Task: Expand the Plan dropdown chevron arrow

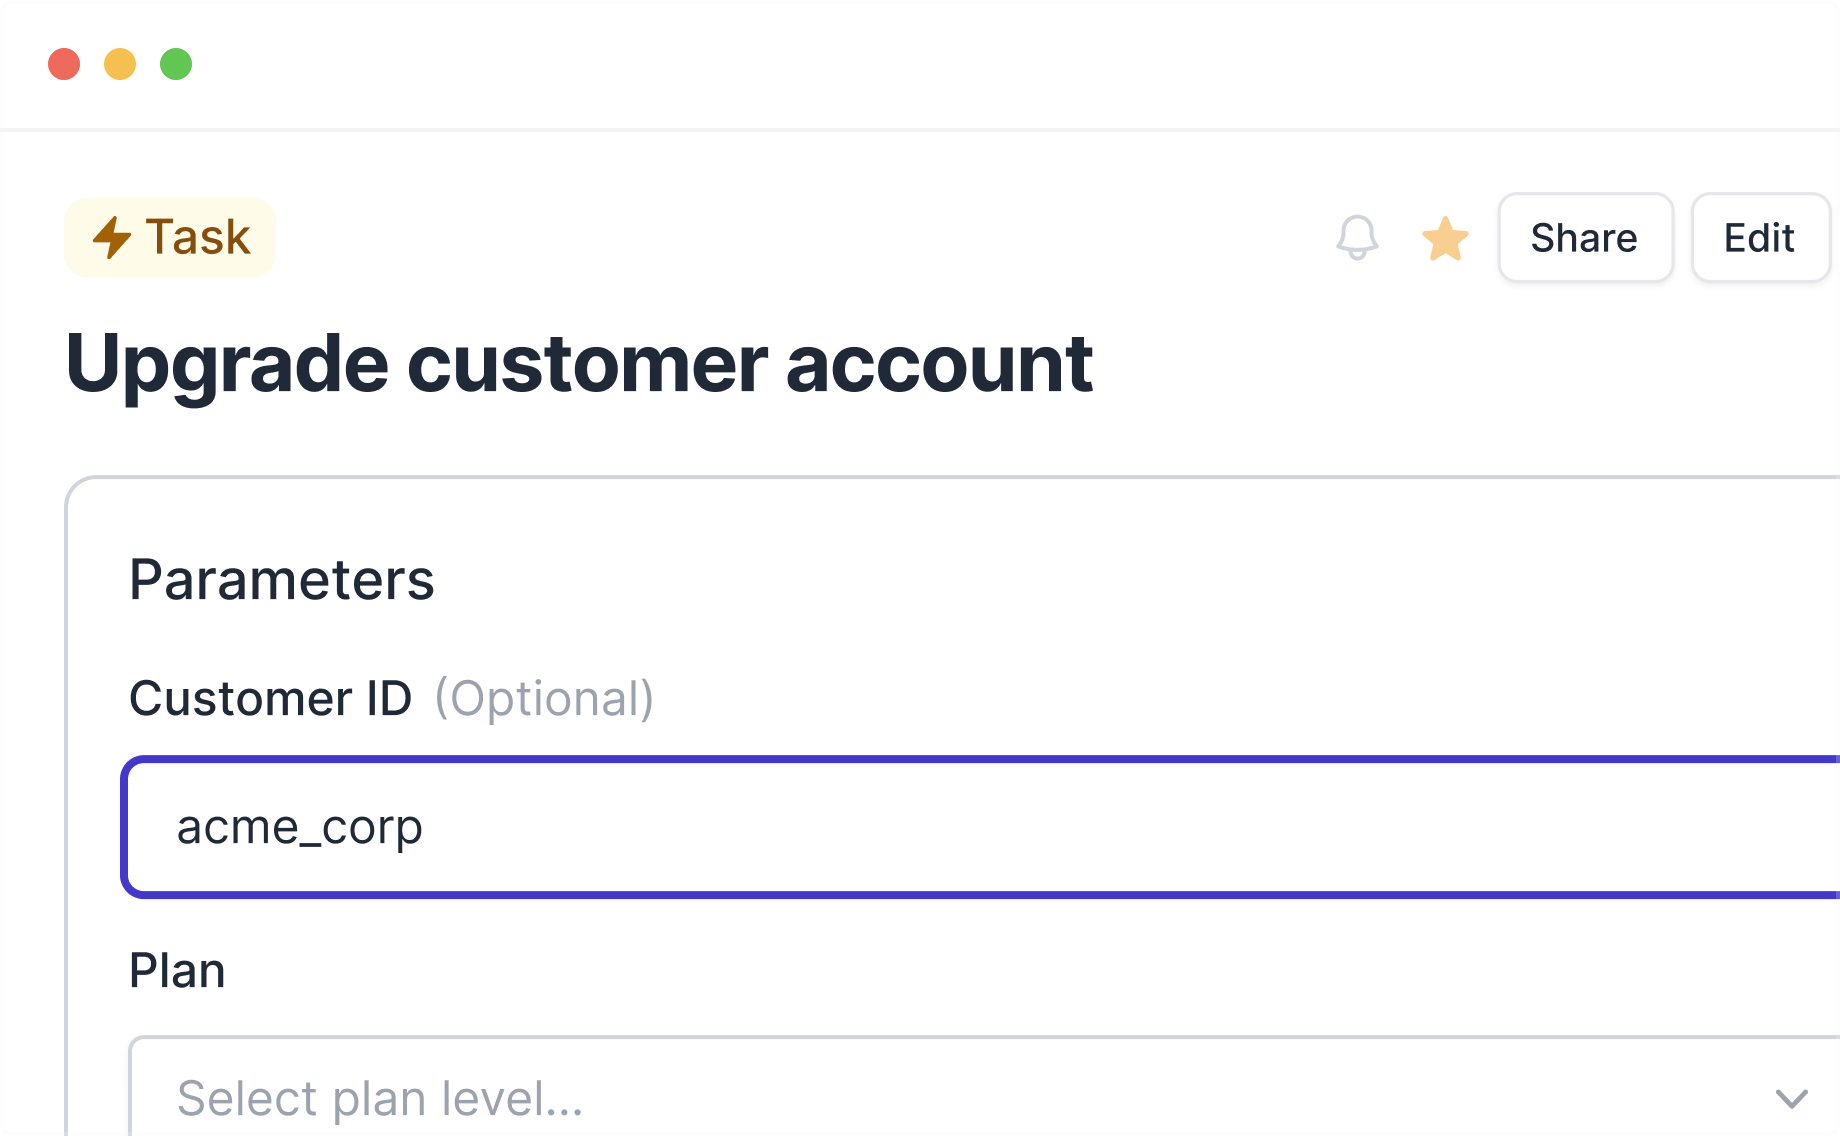Action: coord(1791,1099)
